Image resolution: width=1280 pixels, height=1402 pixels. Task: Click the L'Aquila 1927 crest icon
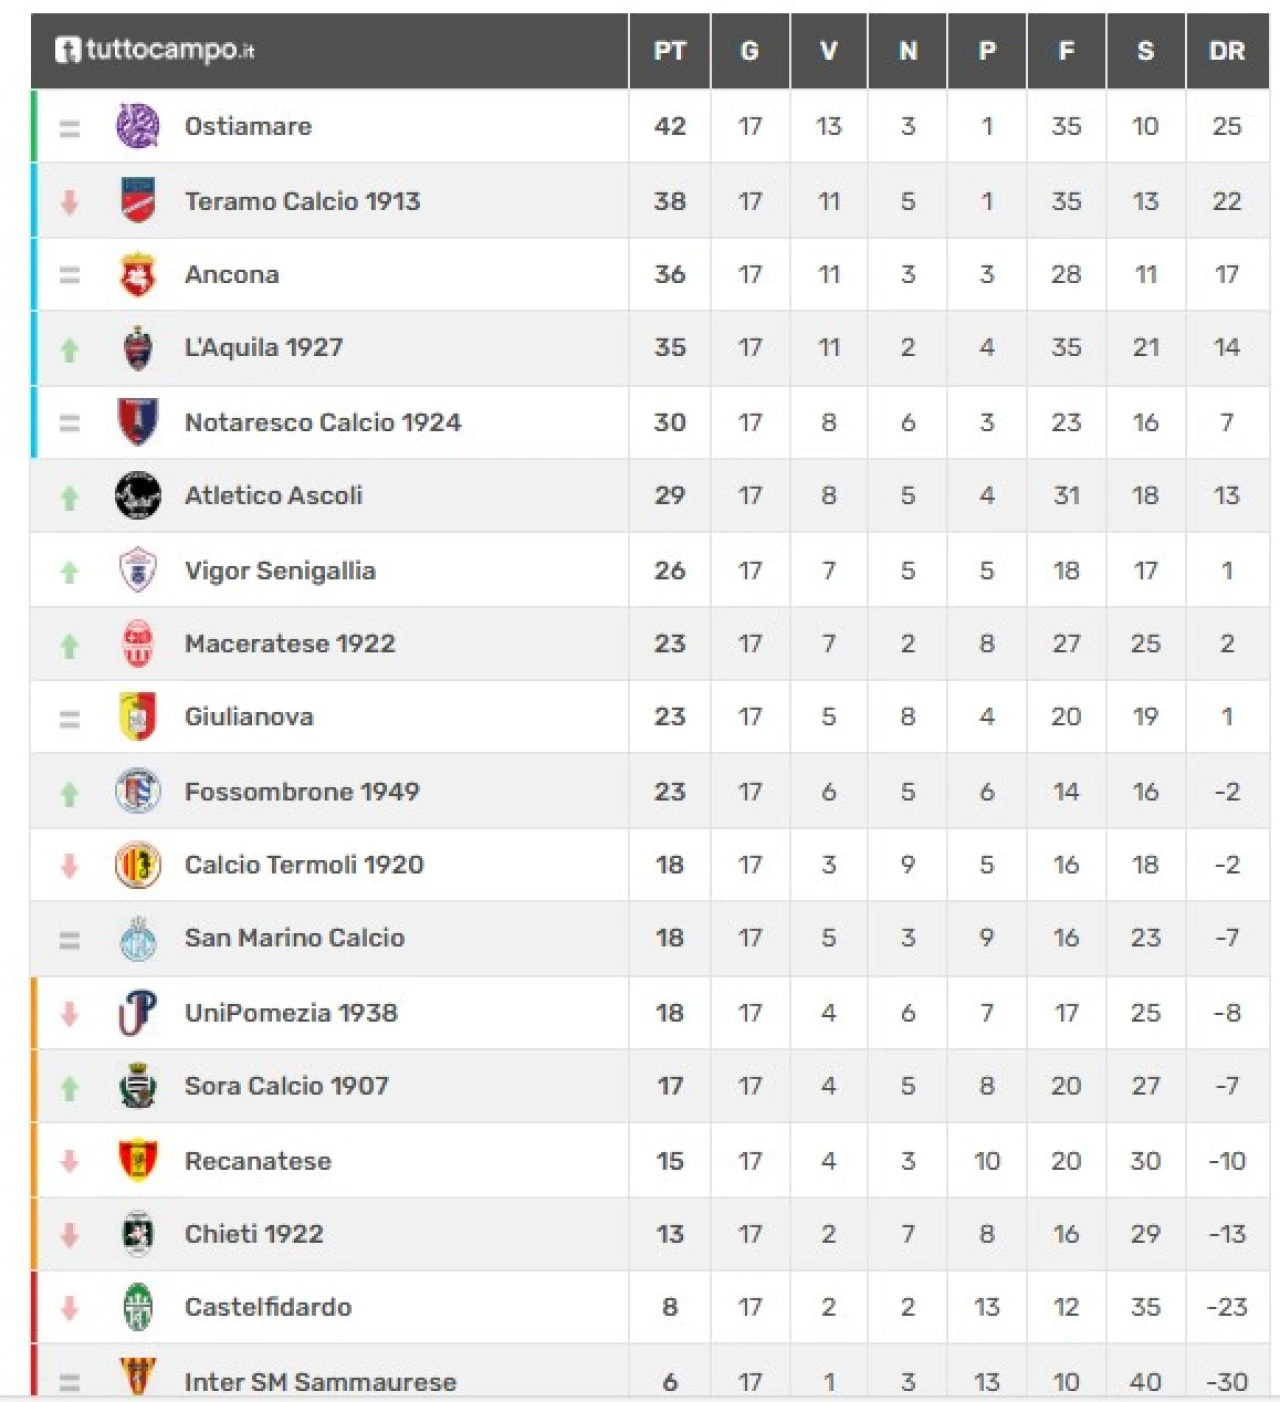click(138, 349)
